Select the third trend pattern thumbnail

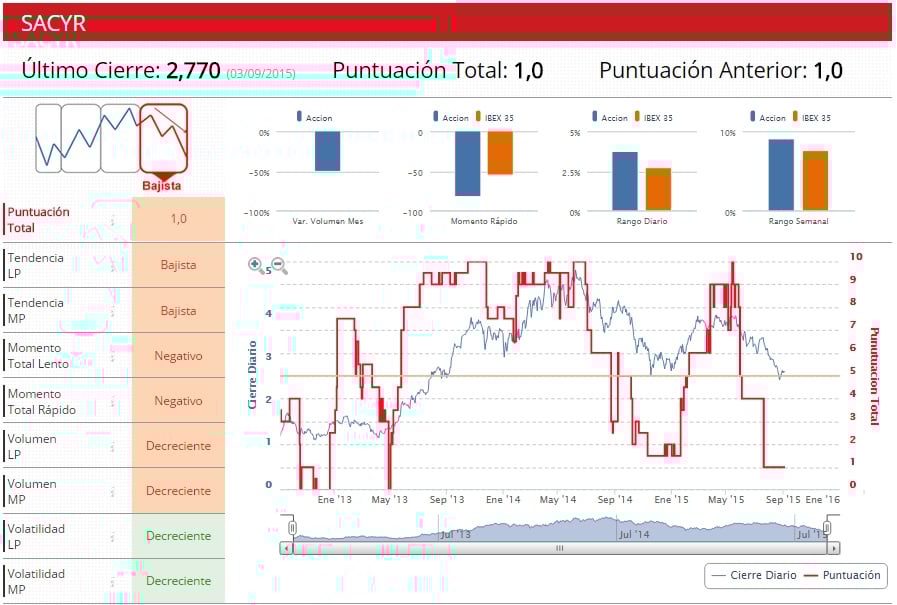pyautogui.click(x=120, y=138)
